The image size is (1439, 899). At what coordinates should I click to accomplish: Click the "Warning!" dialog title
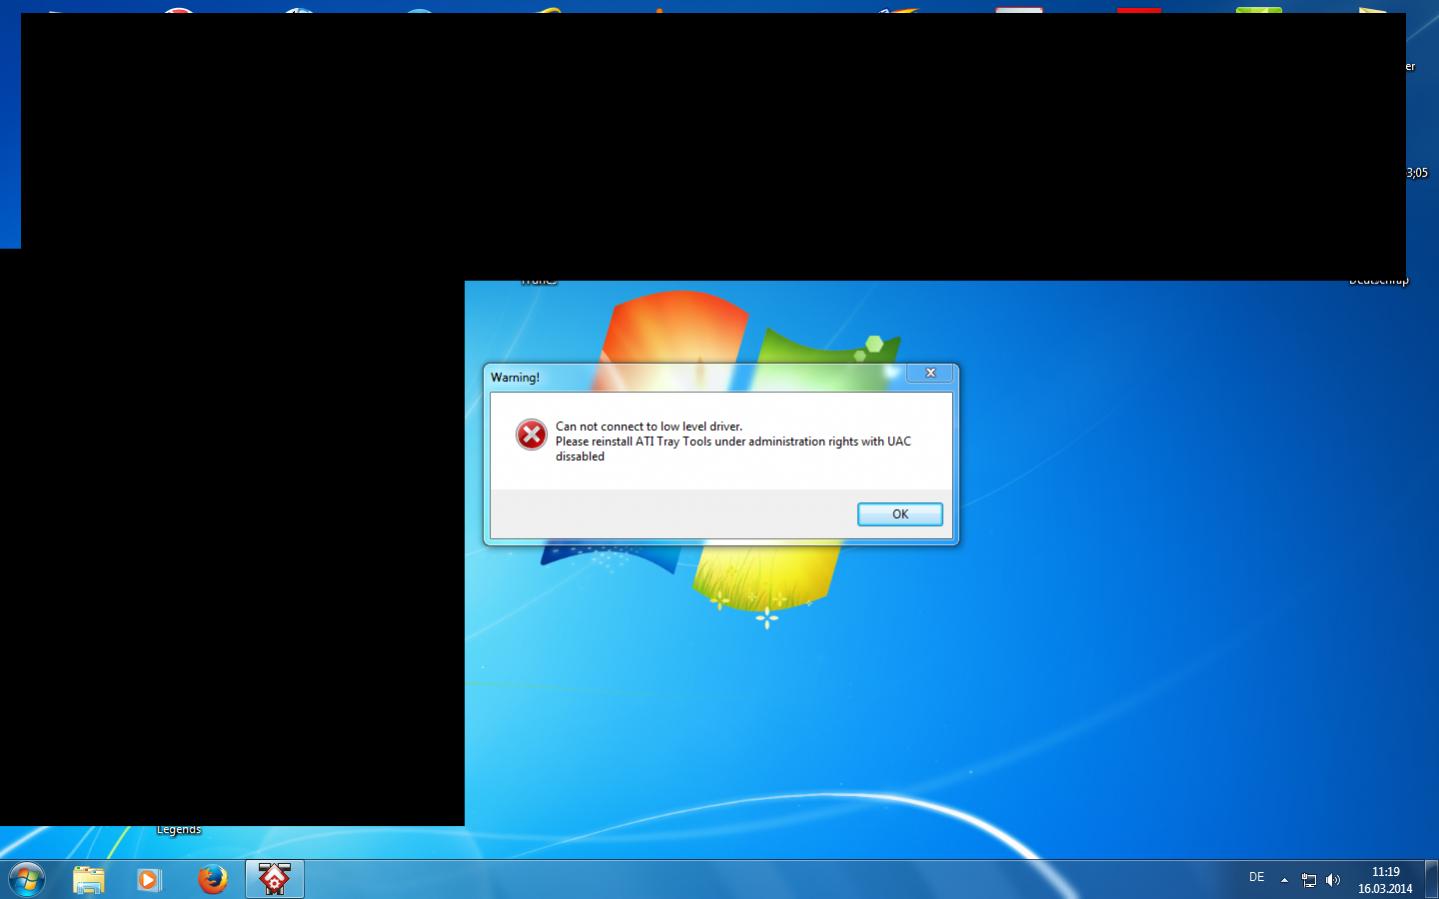pos(515,377)
